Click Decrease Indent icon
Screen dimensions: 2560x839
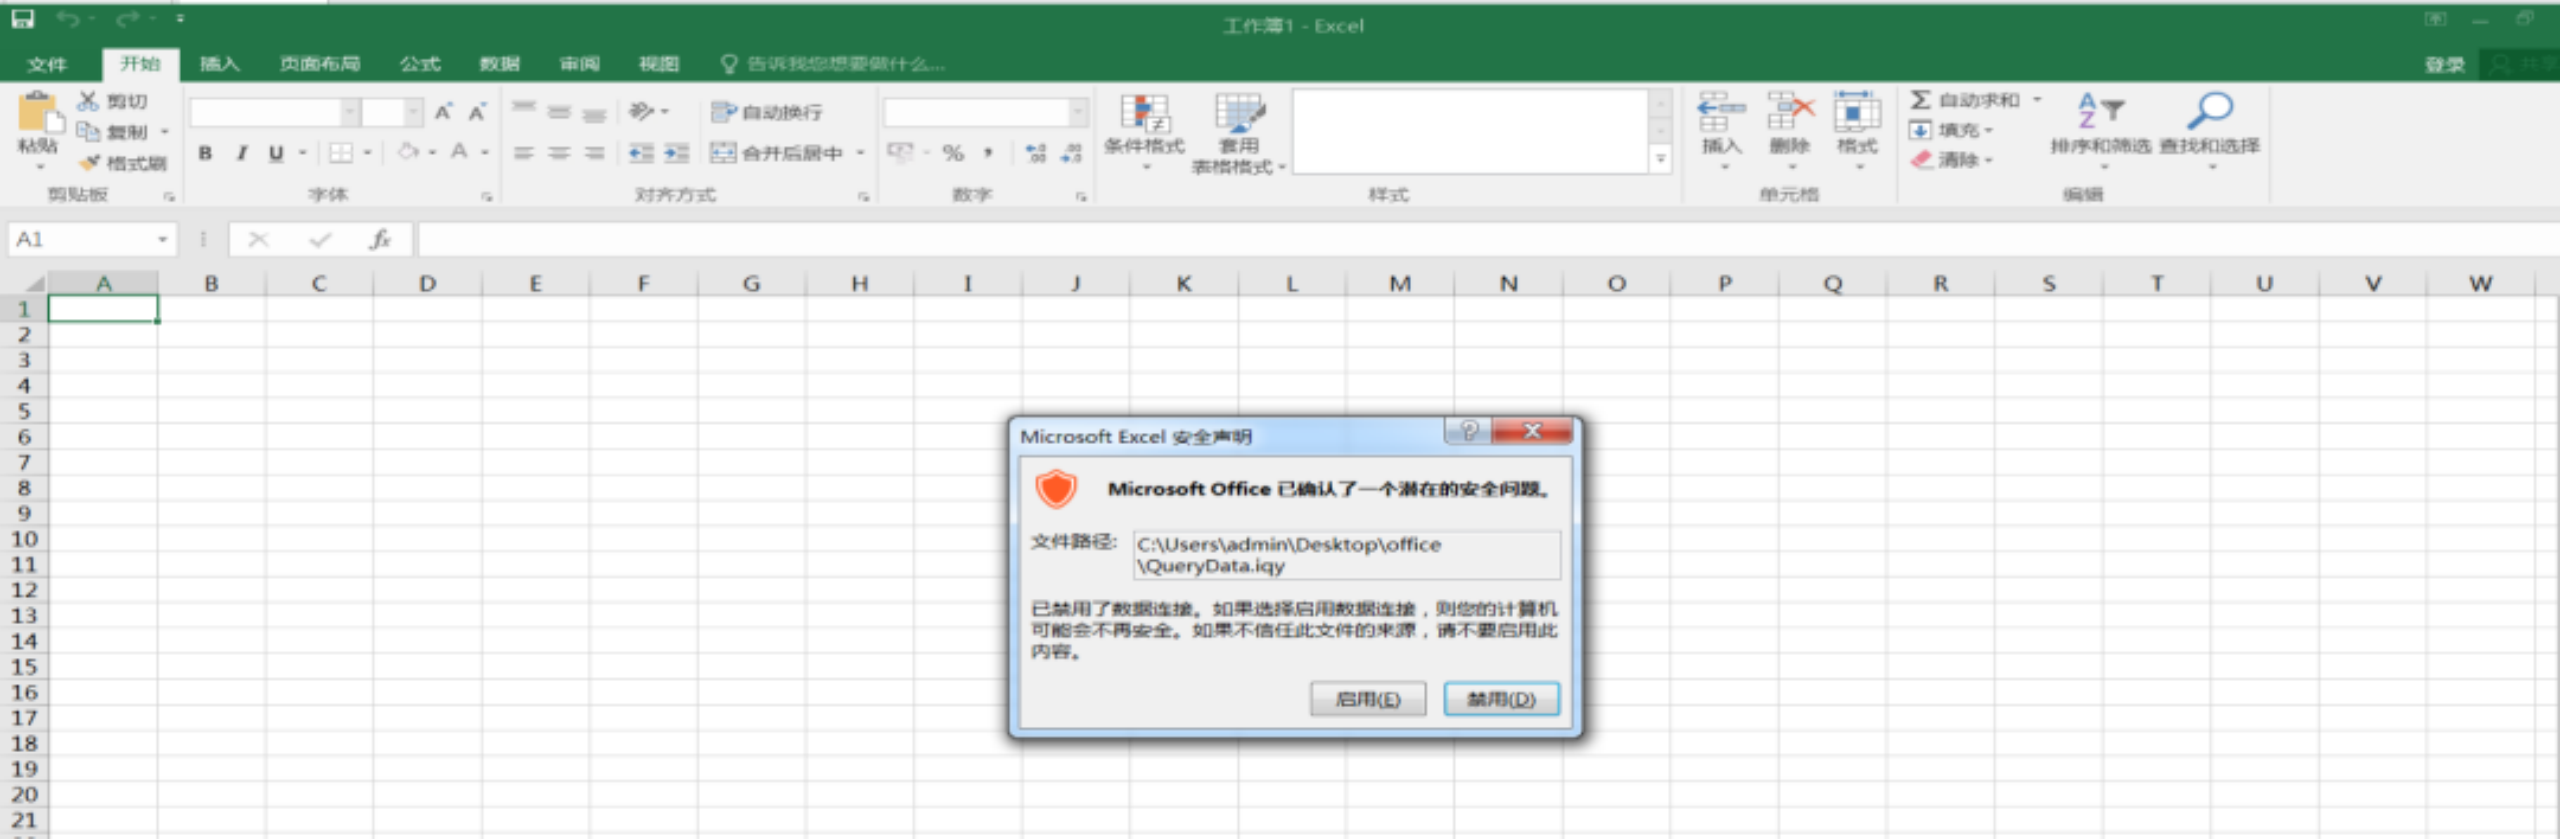point(641,153)
